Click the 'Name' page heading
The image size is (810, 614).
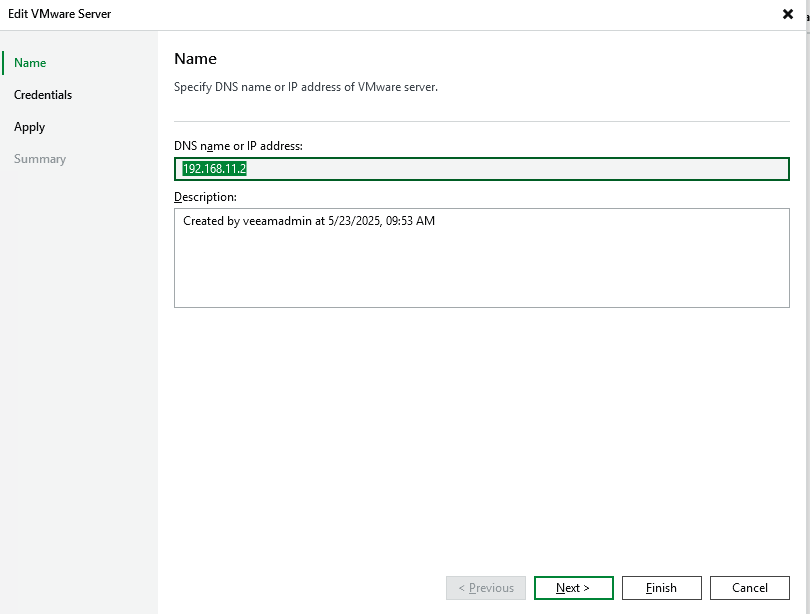pyautogui.click(x=195, y=59)
